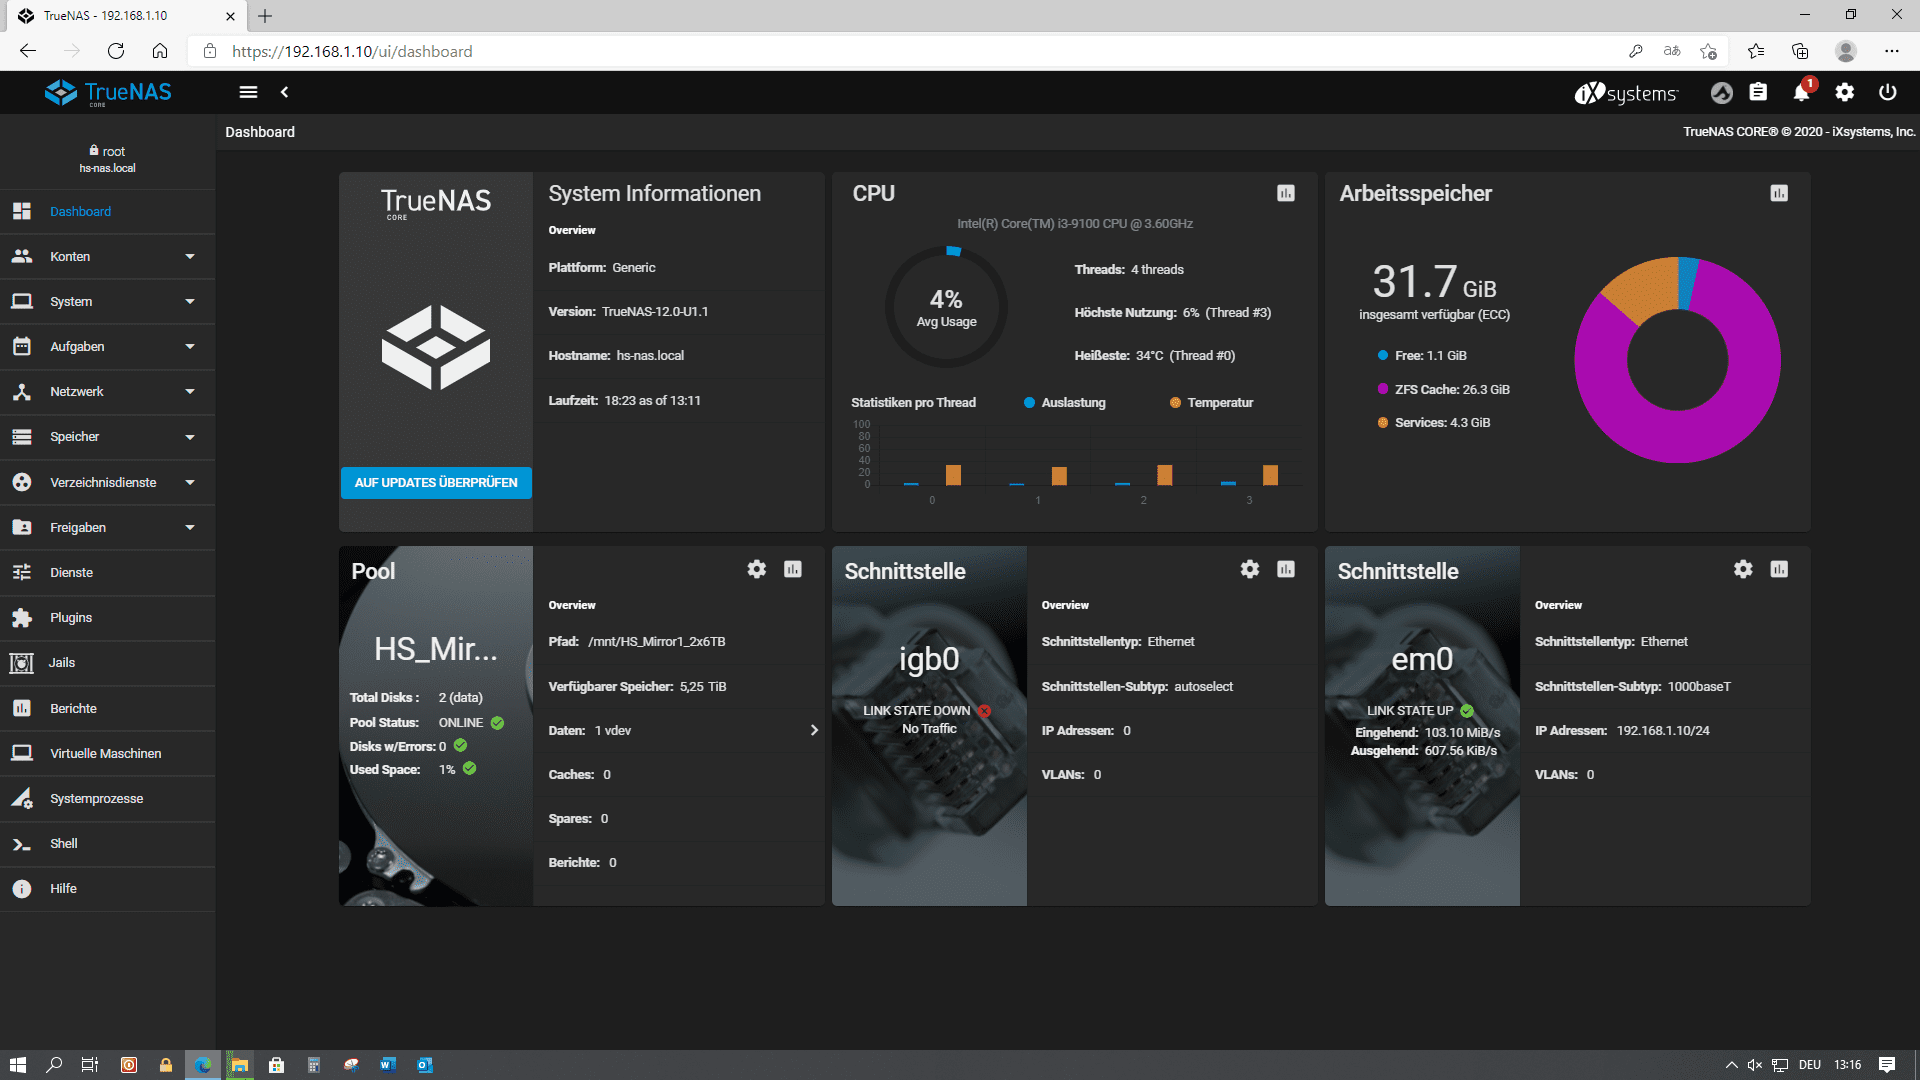This screenshot has width=1920, height=1080.
Task: Click the Free 1.1 GiB legend entry
Action: [1422, 356]
